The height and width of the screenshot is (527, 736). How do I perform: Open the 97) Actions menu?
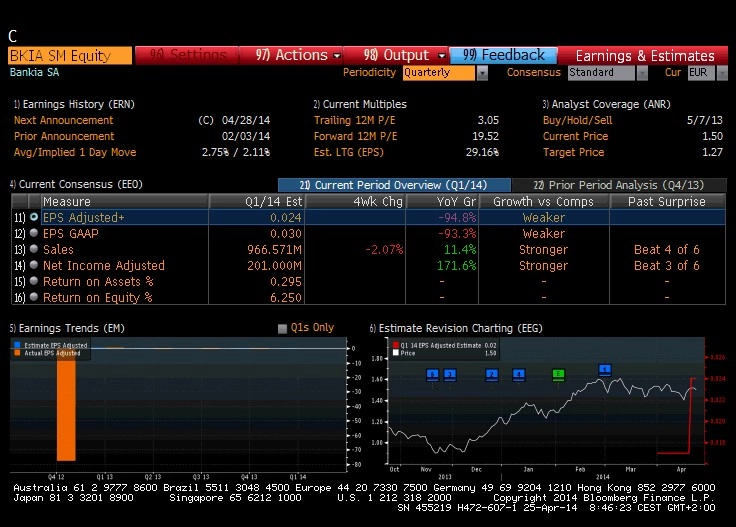(x=291, y=55)
